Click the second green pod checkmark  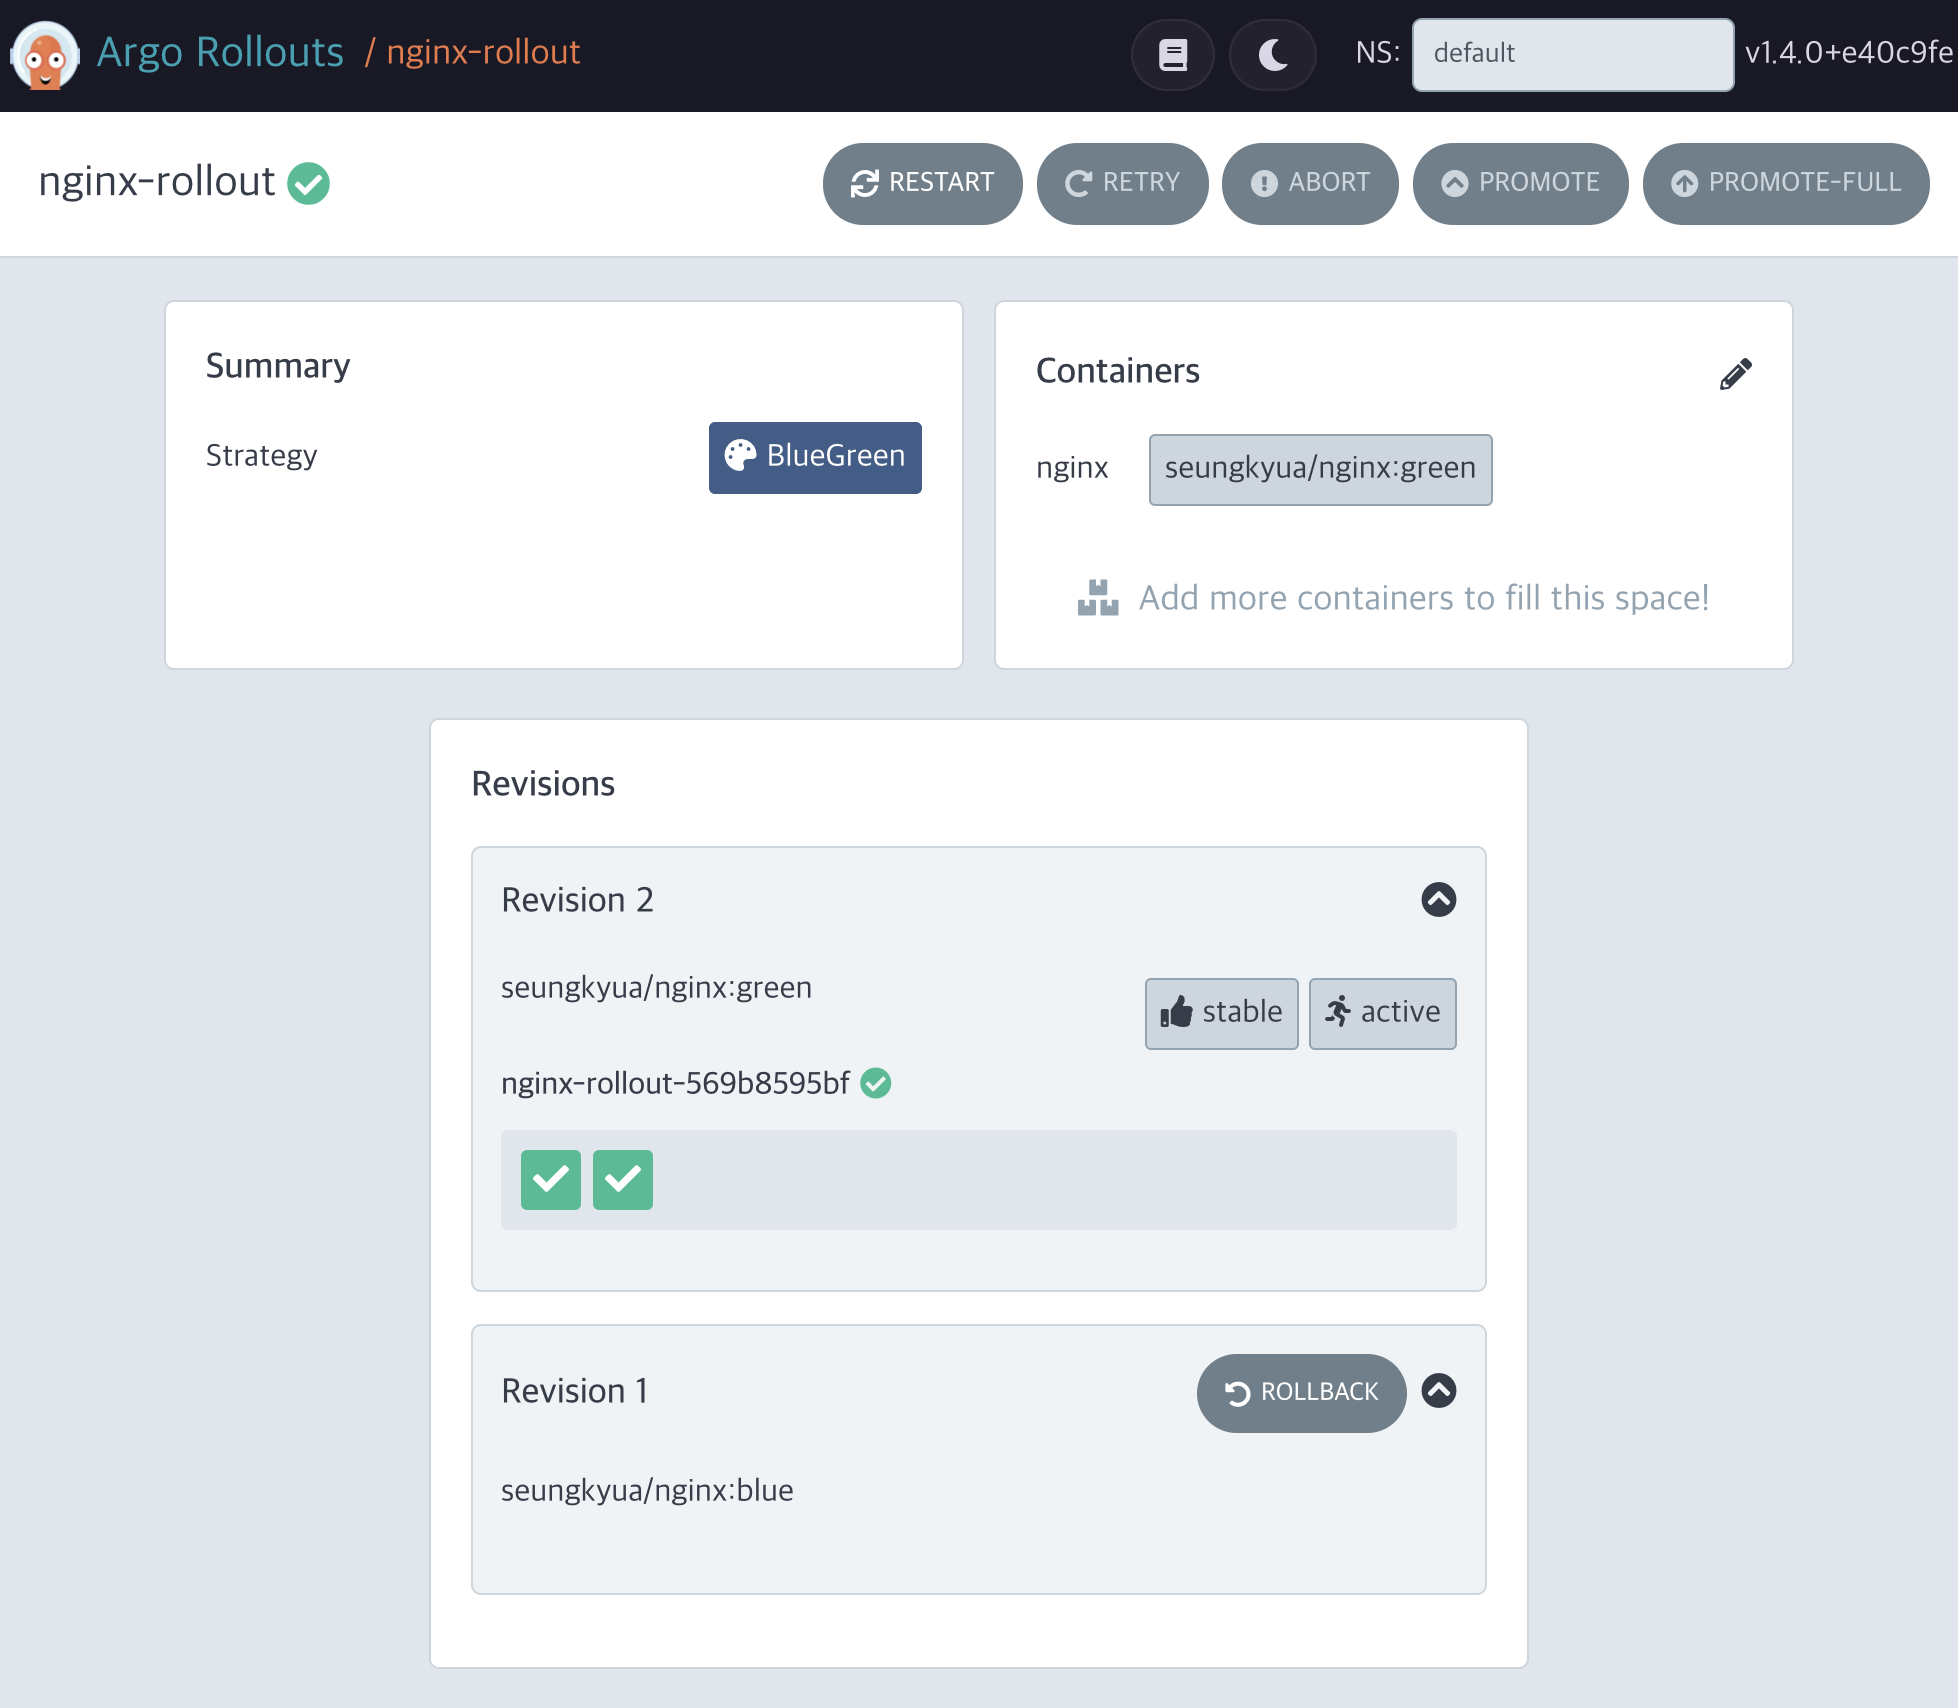coord(622,1180)
